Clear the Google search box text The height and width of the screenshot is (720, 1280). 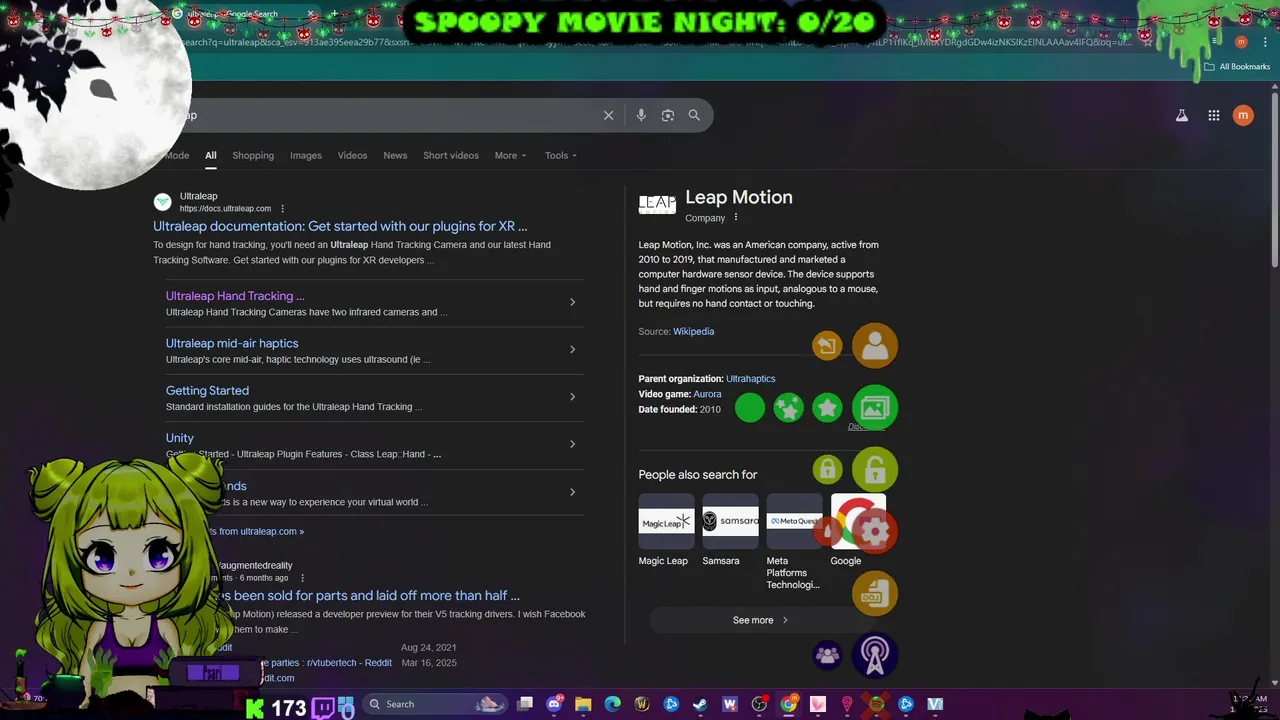point(608,115)
